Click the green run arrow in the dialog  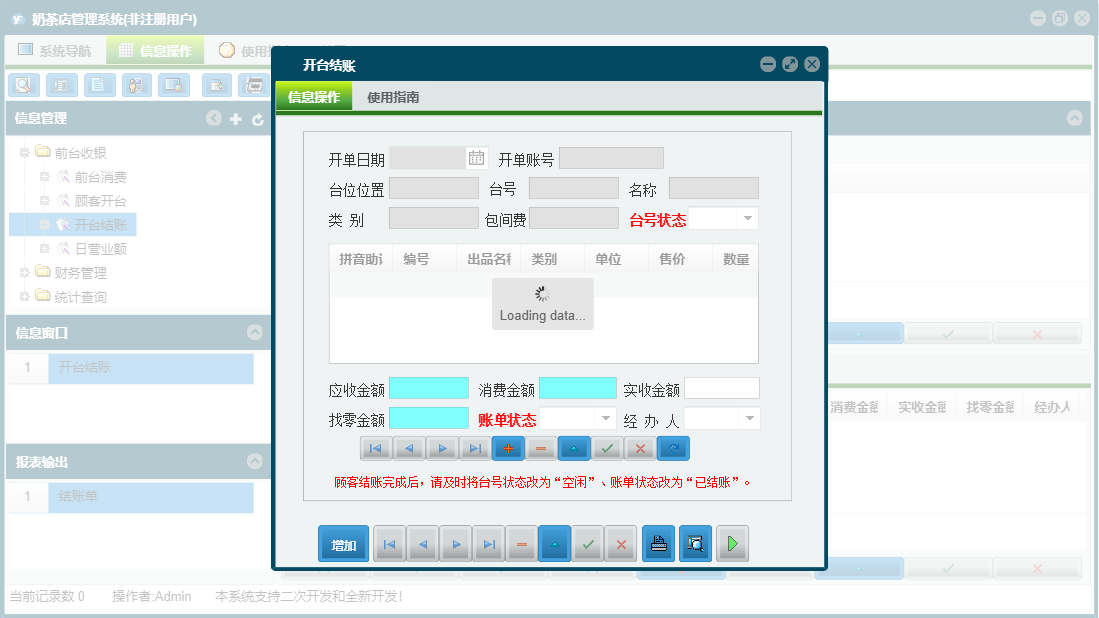733,543
